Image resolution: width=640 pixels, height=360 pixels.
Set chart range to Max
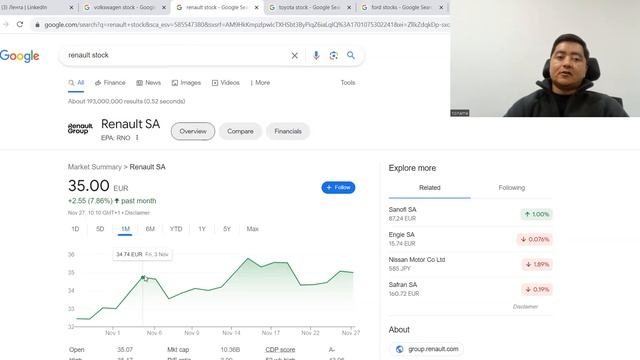[253, 229]
